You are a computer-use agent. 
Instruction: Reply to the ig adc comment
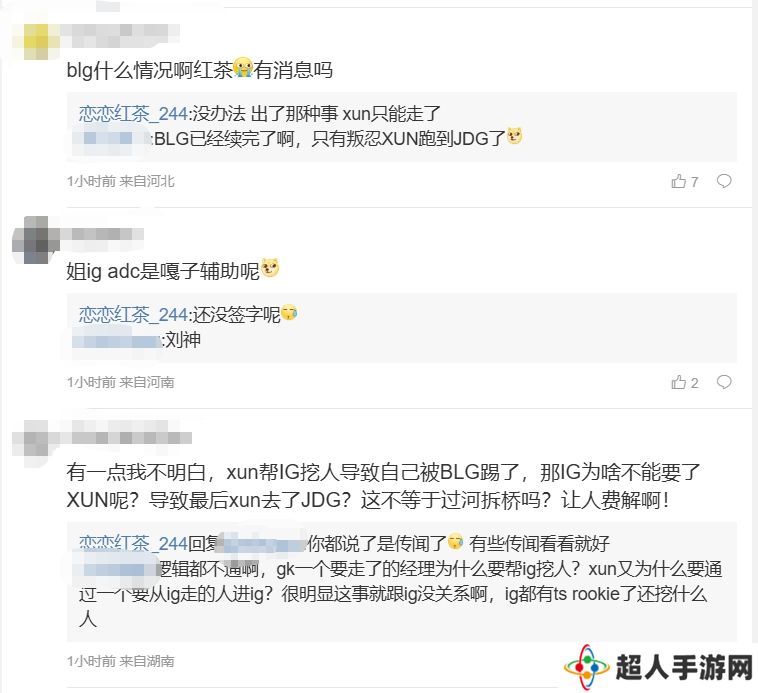click(x=724, y=382)
